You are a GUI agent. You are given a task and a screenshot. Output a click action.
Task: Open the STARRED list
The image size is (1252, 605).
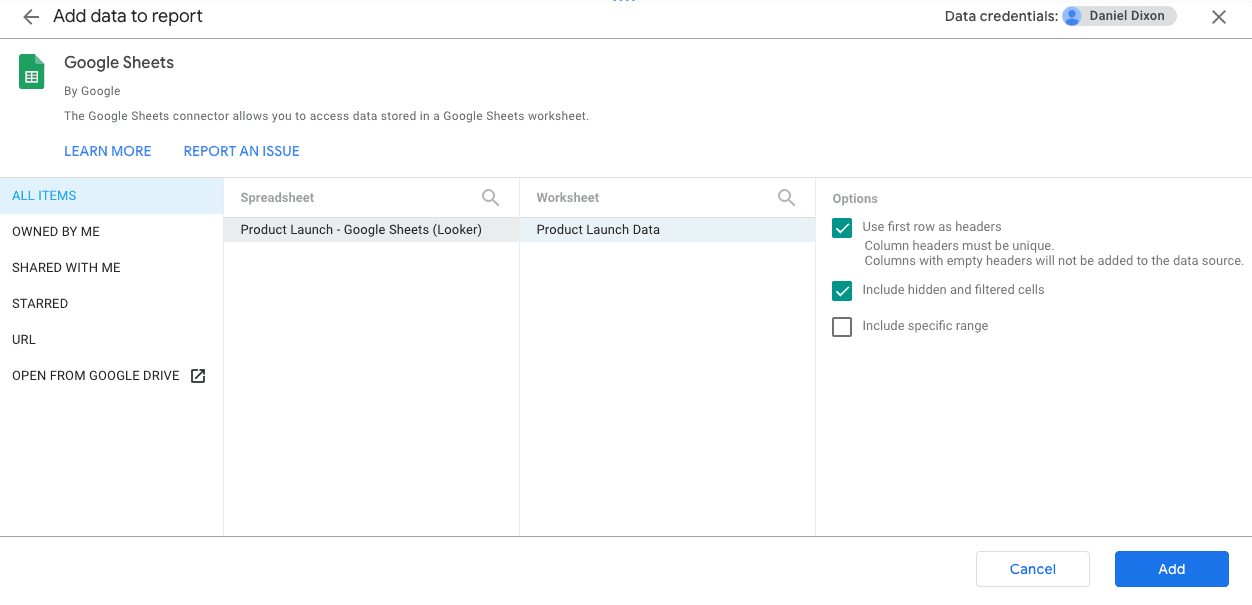pos(112,304)
